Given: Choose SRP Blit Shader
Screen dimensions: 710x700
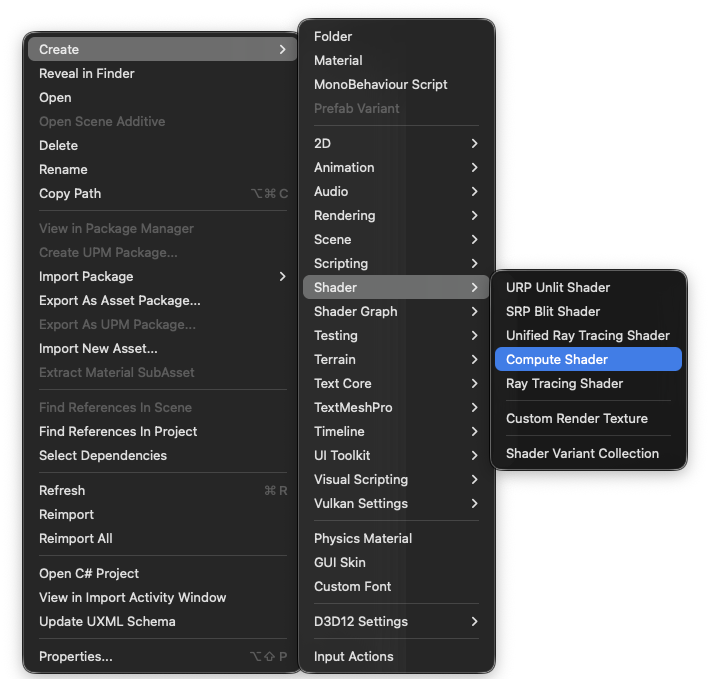Looking at the screenshot, I should pos(588,311).
